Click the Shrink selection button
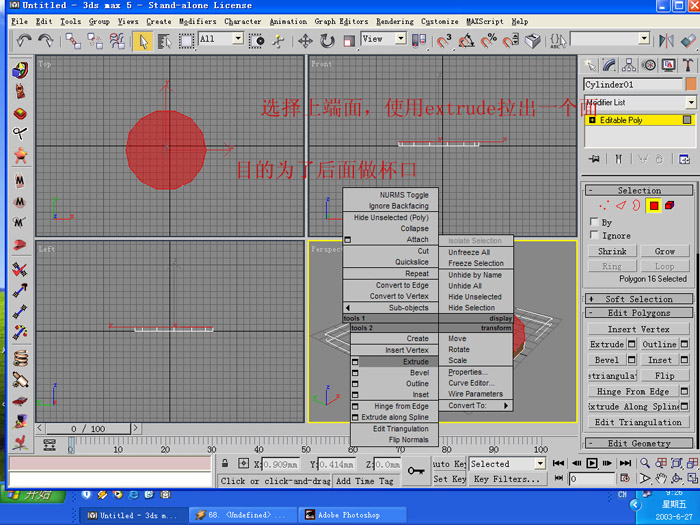 click(612, 251)
